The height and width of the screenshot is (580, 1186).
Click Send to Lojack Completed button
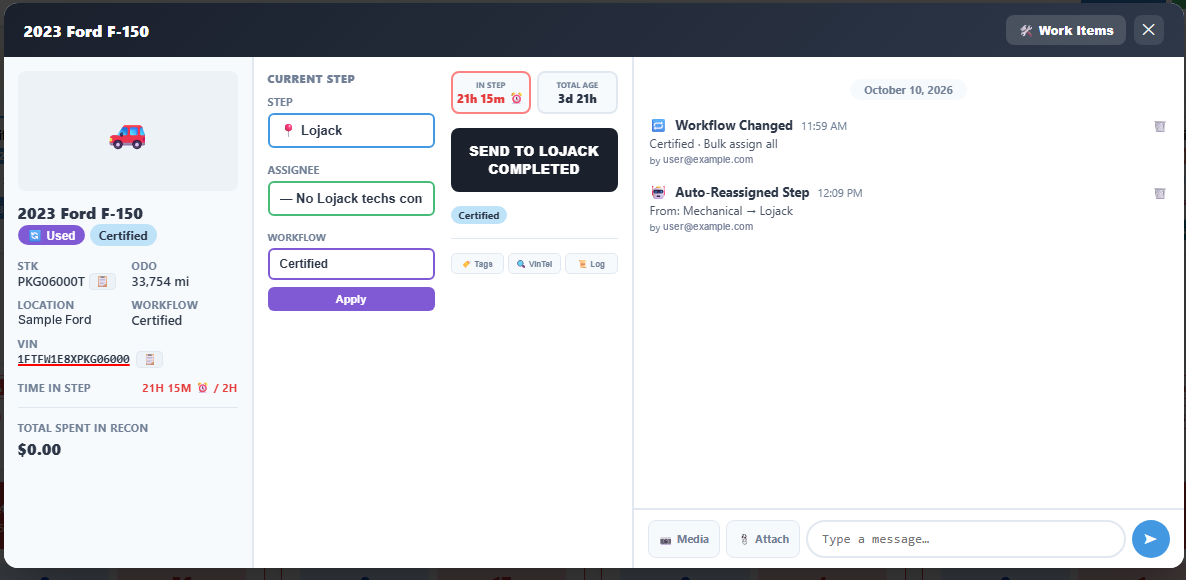534,160
